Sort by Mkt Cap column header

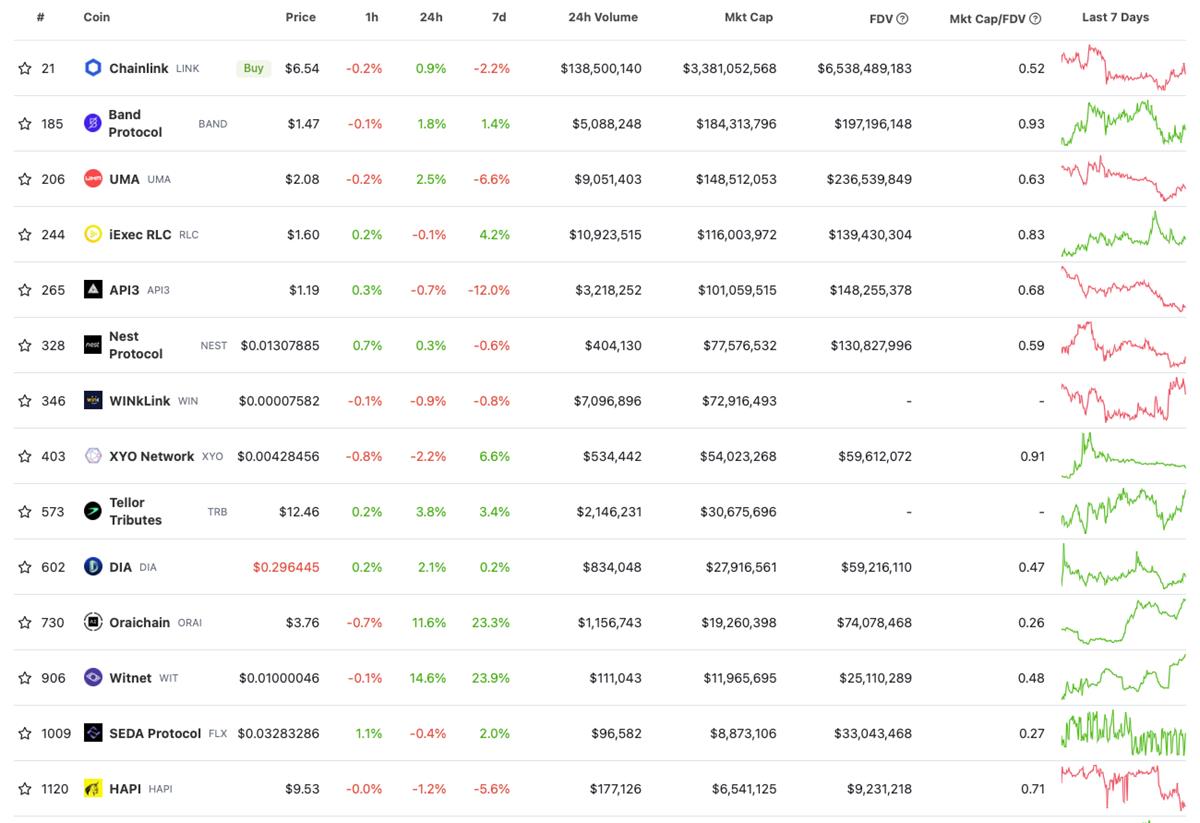tap(748, 17)
